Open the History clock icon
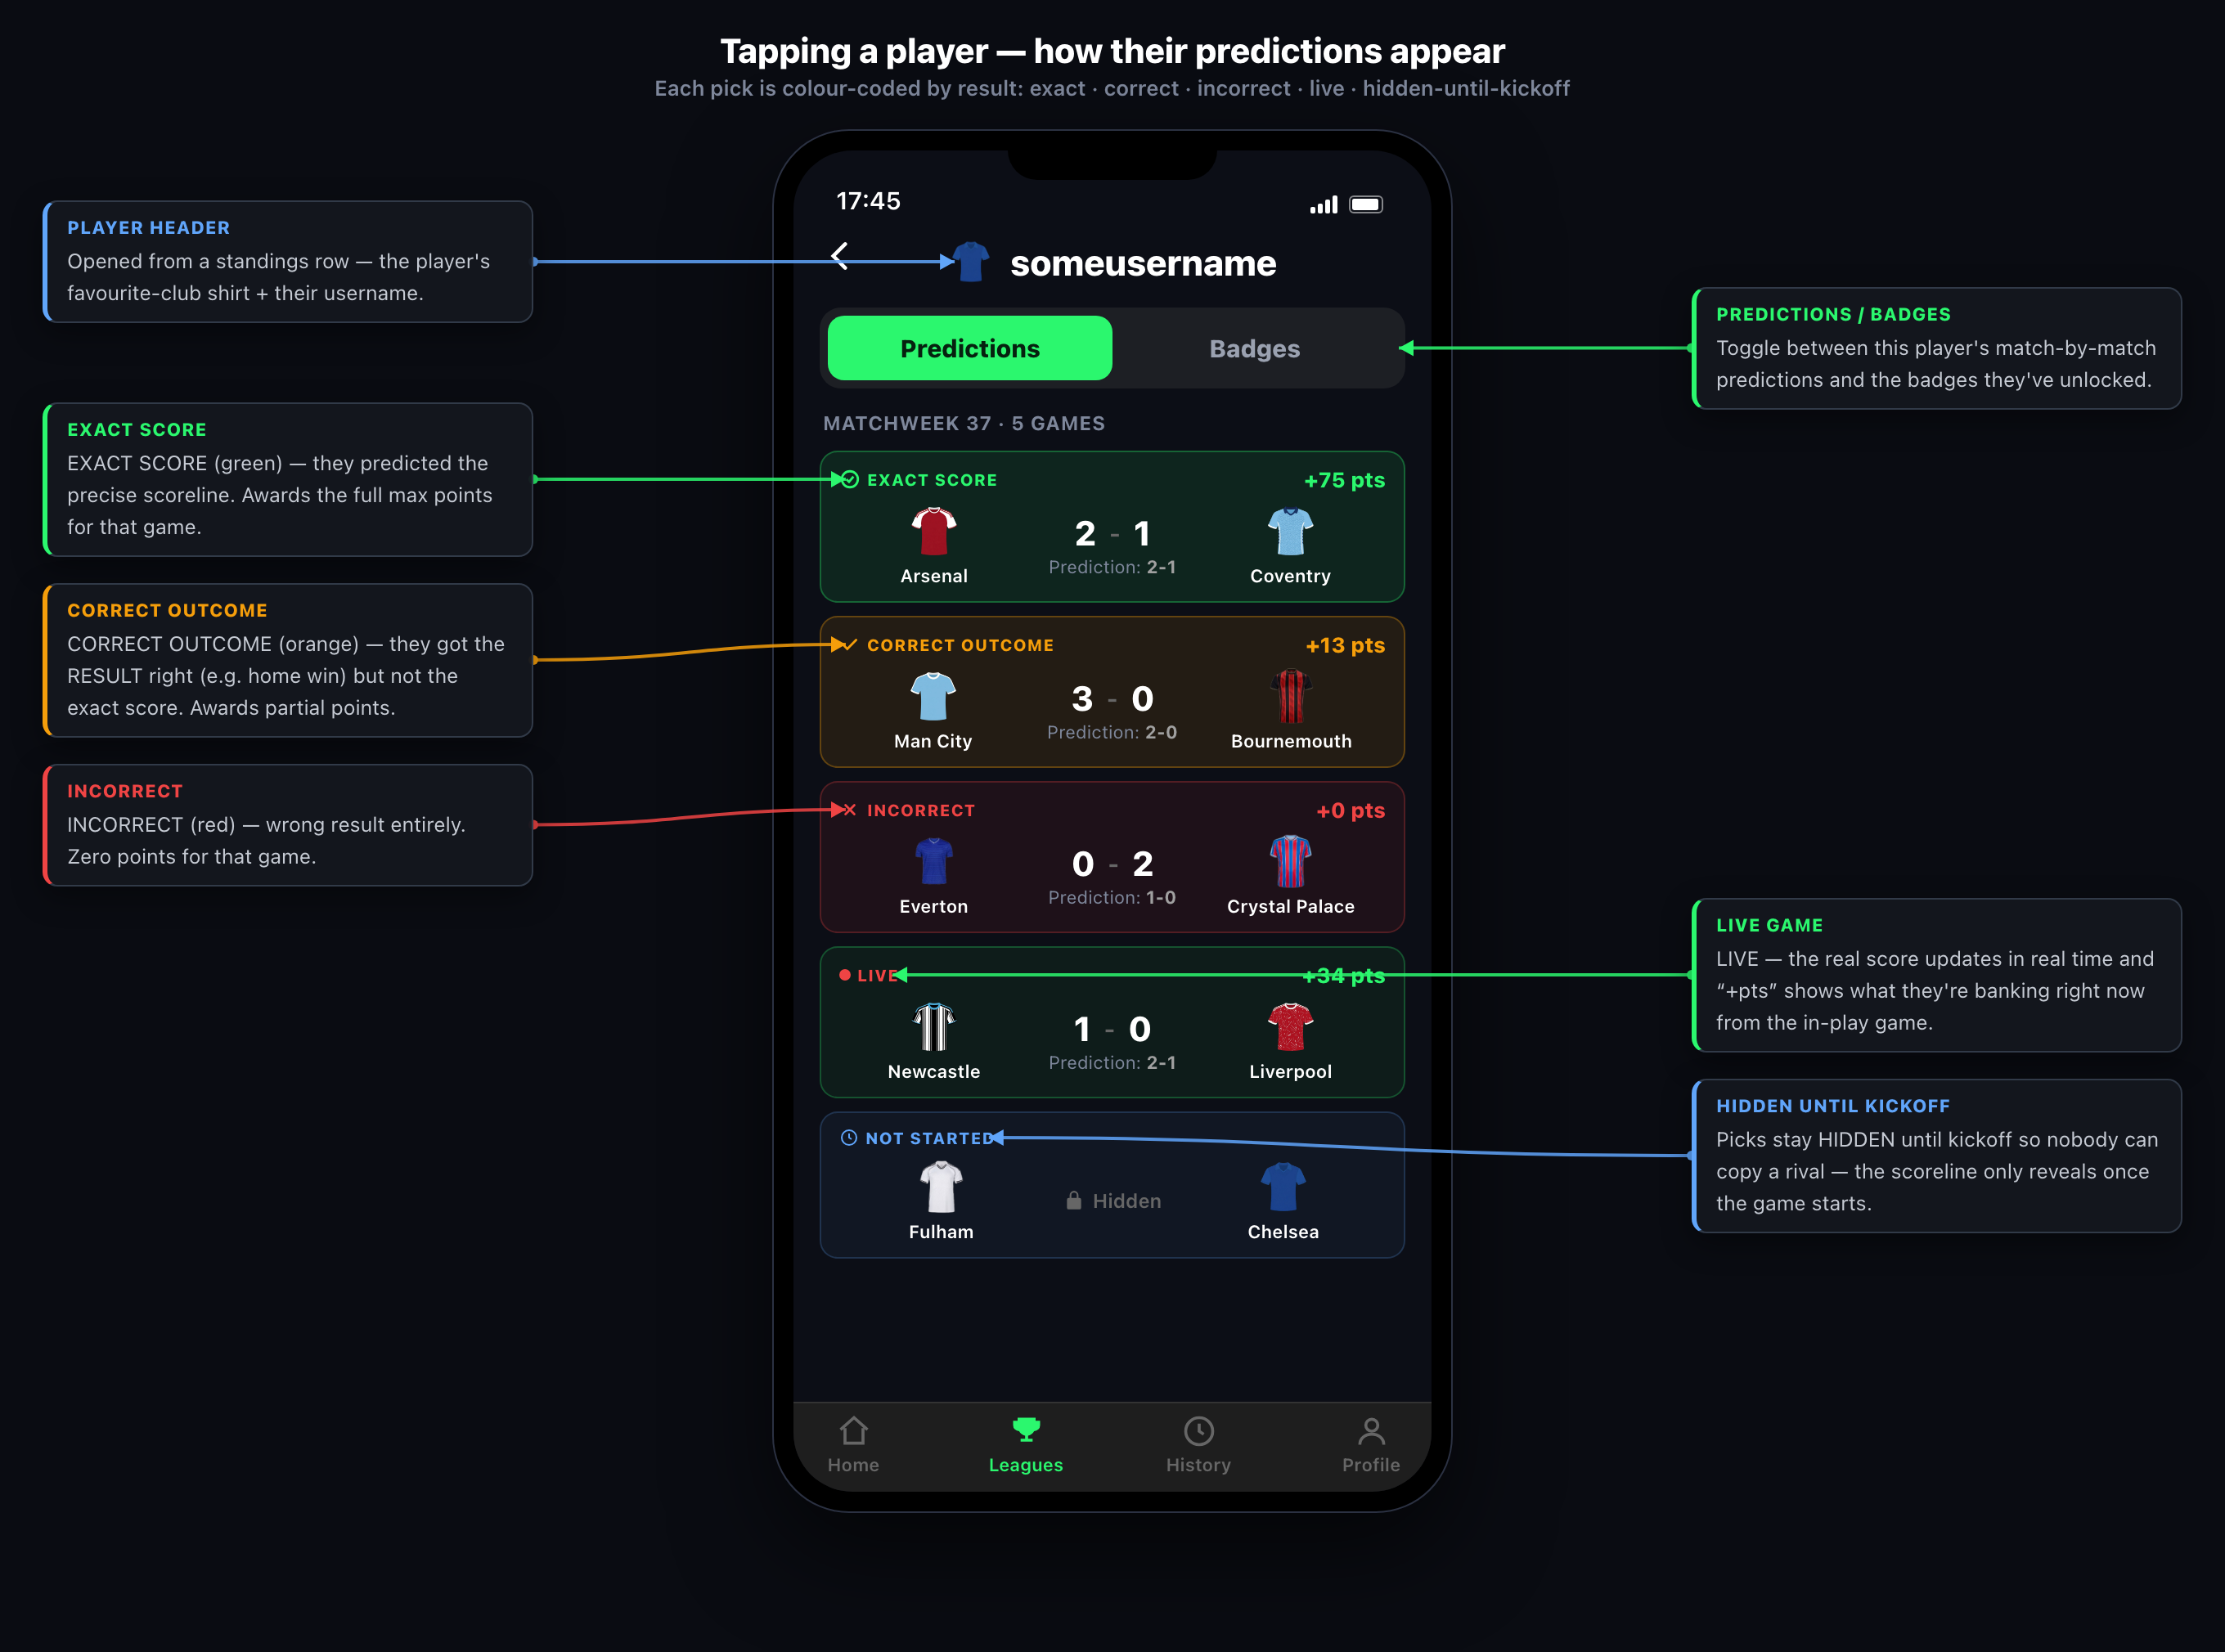This screenshot has width=2225, height=1652. coord(1199,1431)
